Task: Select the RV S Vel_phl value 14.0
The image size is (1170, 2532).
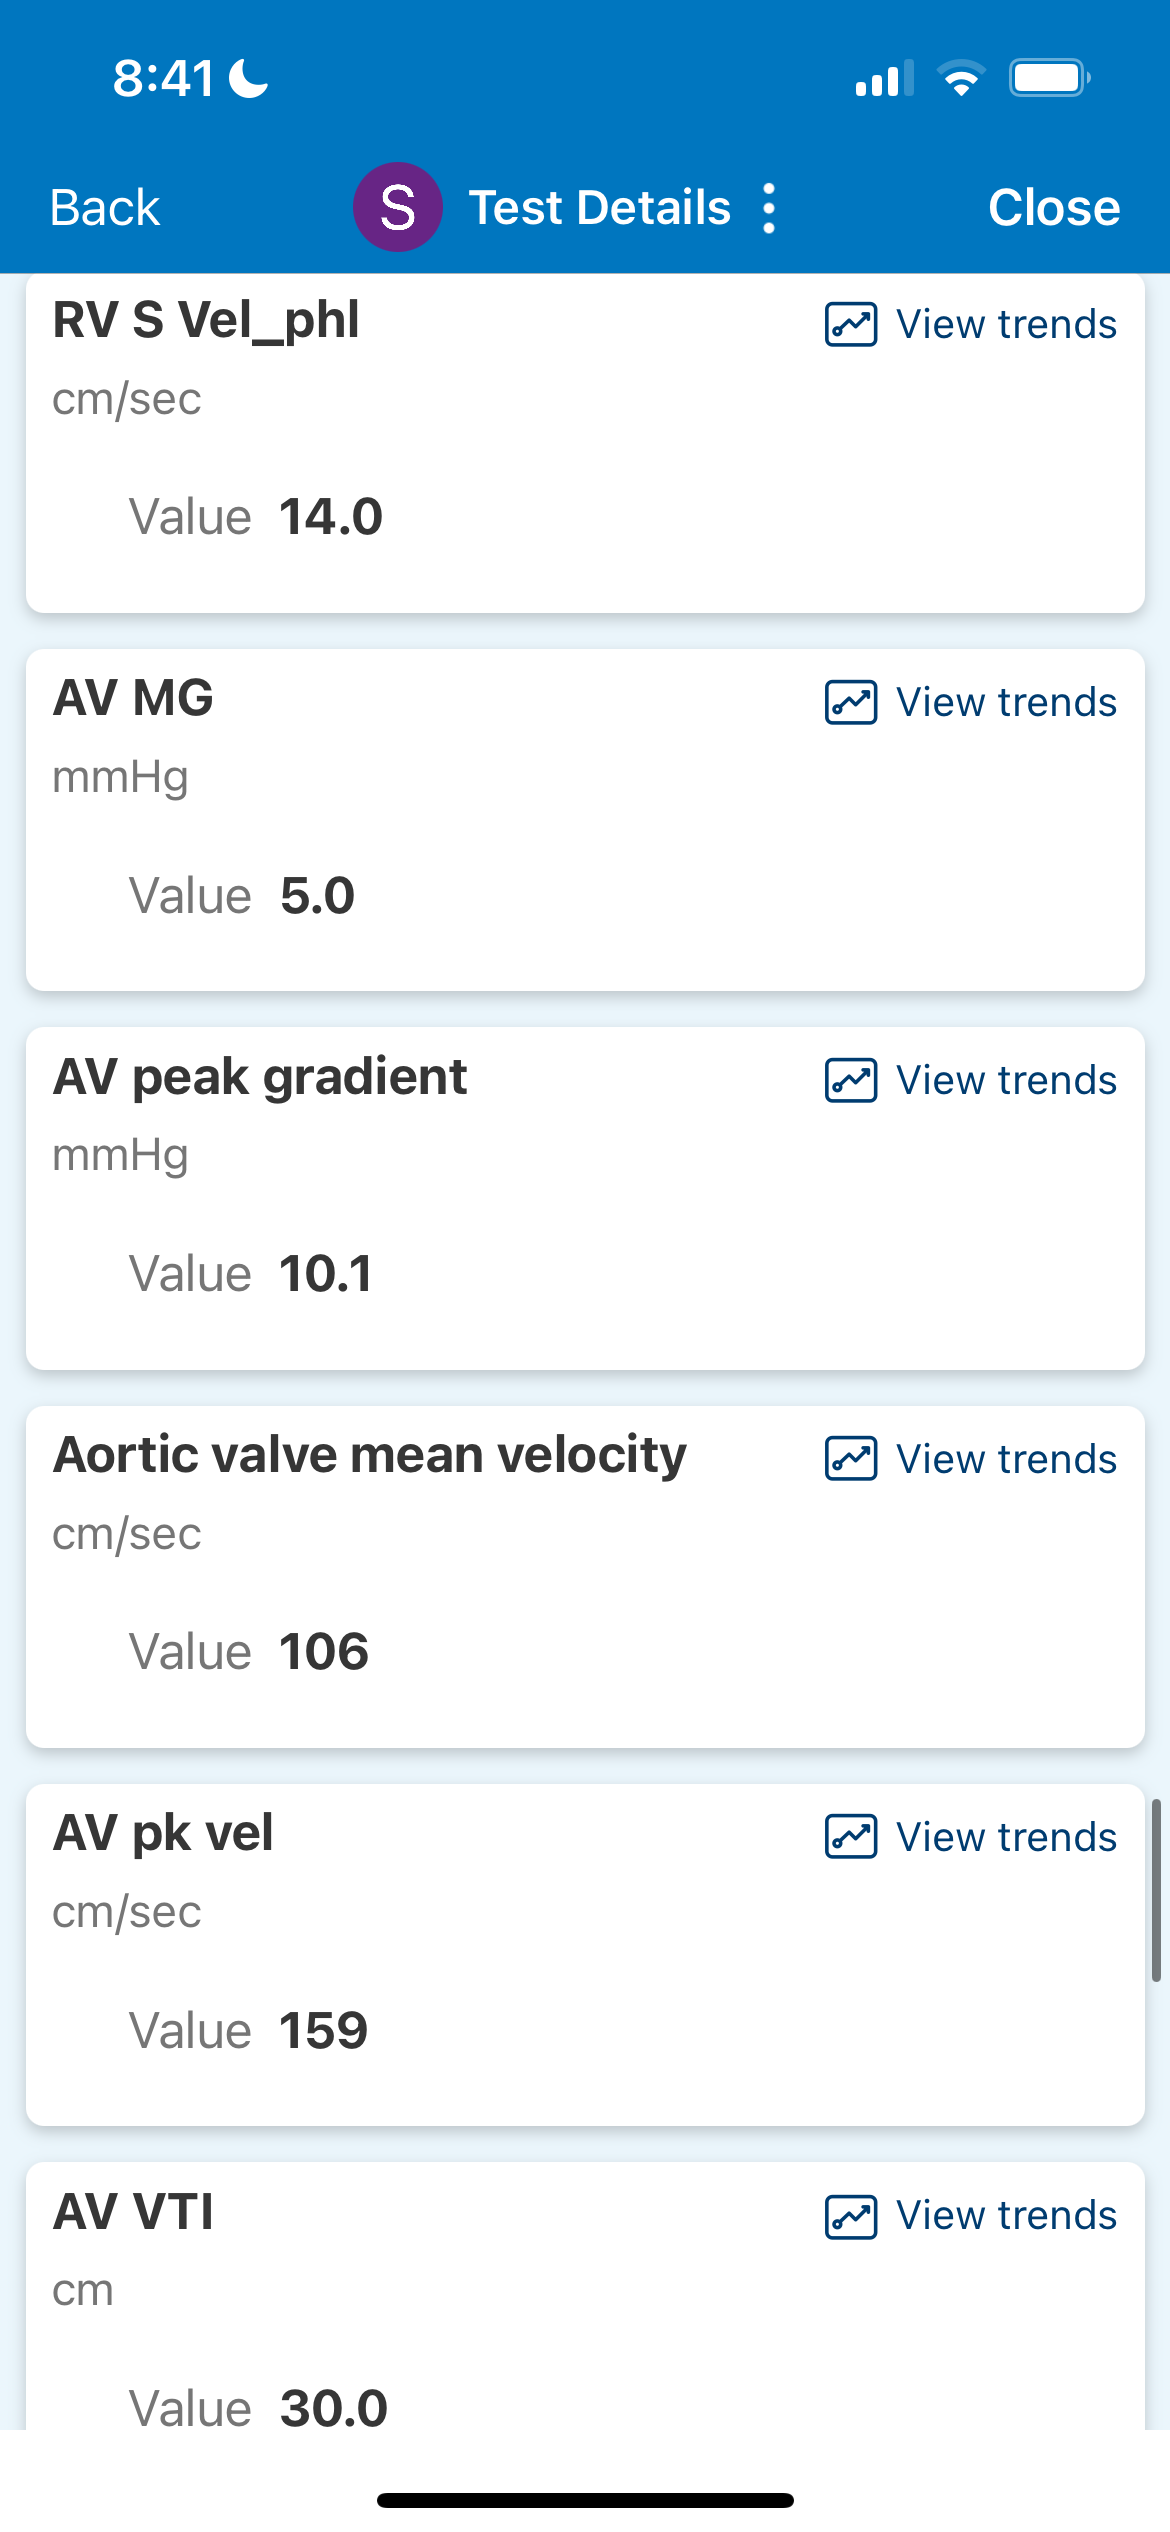Action: pyautogui.click(x=331, y=517)
